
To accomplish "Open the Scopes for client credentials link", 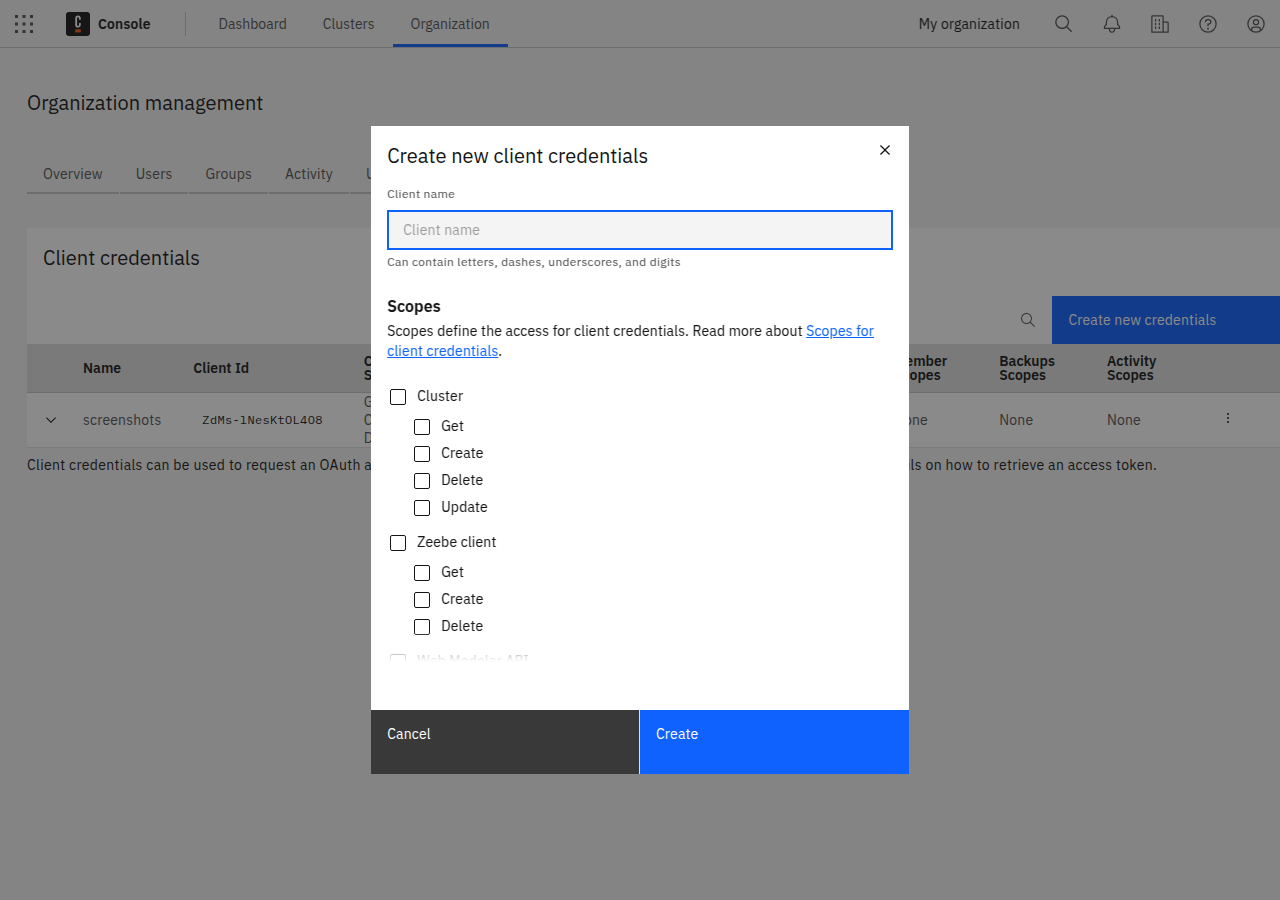I will pos(839,331).
